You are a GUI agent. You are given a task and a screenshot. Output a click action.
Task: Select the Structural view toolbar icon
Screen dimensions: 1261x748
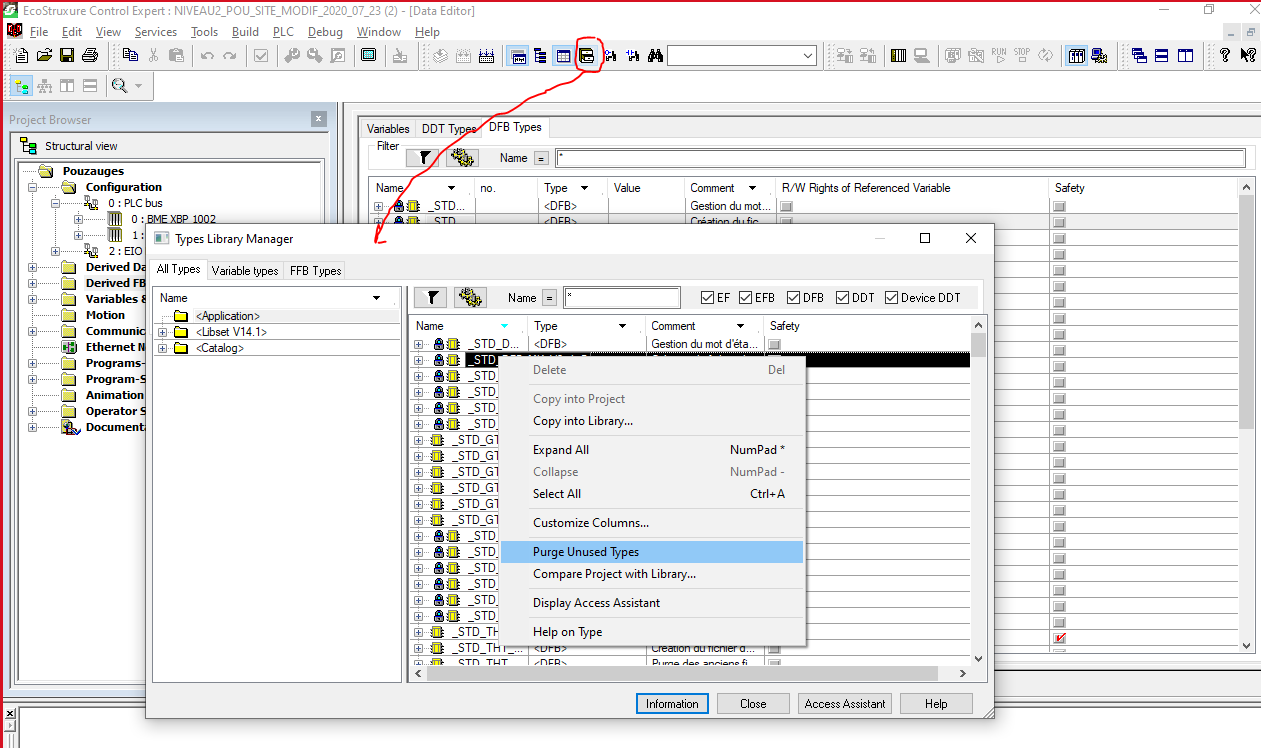tap(21, 86)
